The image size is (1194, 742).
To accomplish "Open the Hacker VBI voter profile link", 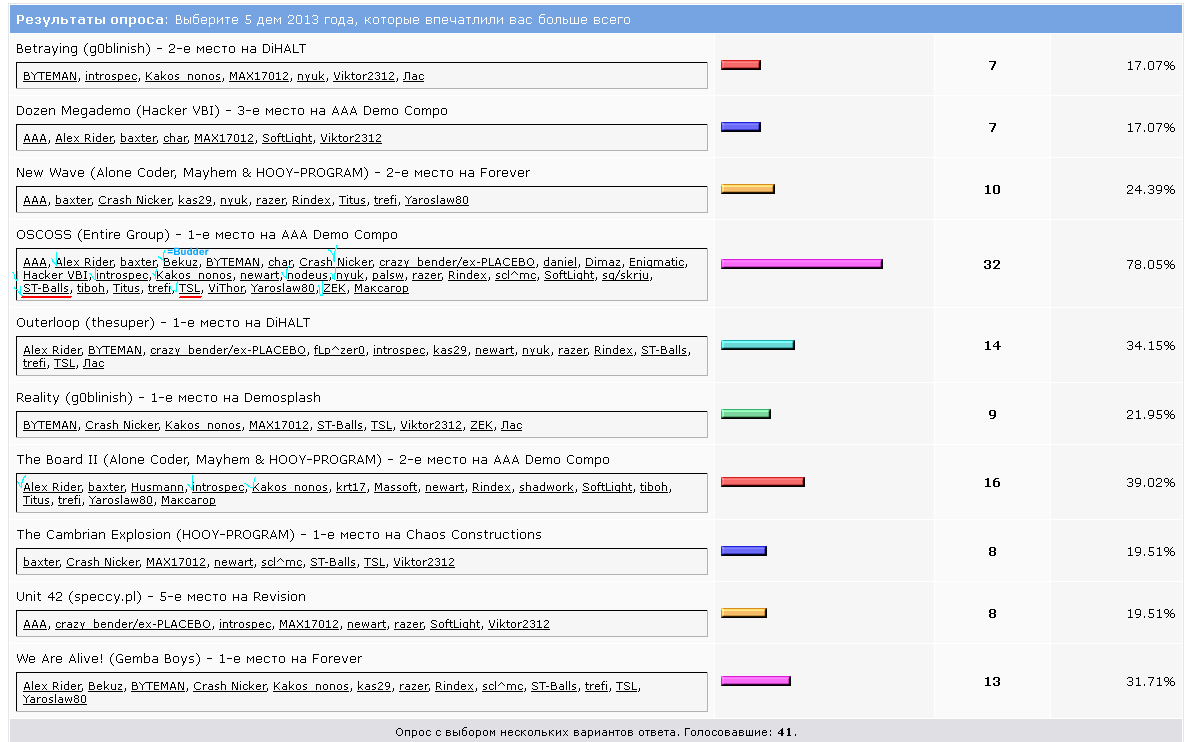I will (55, 276).
